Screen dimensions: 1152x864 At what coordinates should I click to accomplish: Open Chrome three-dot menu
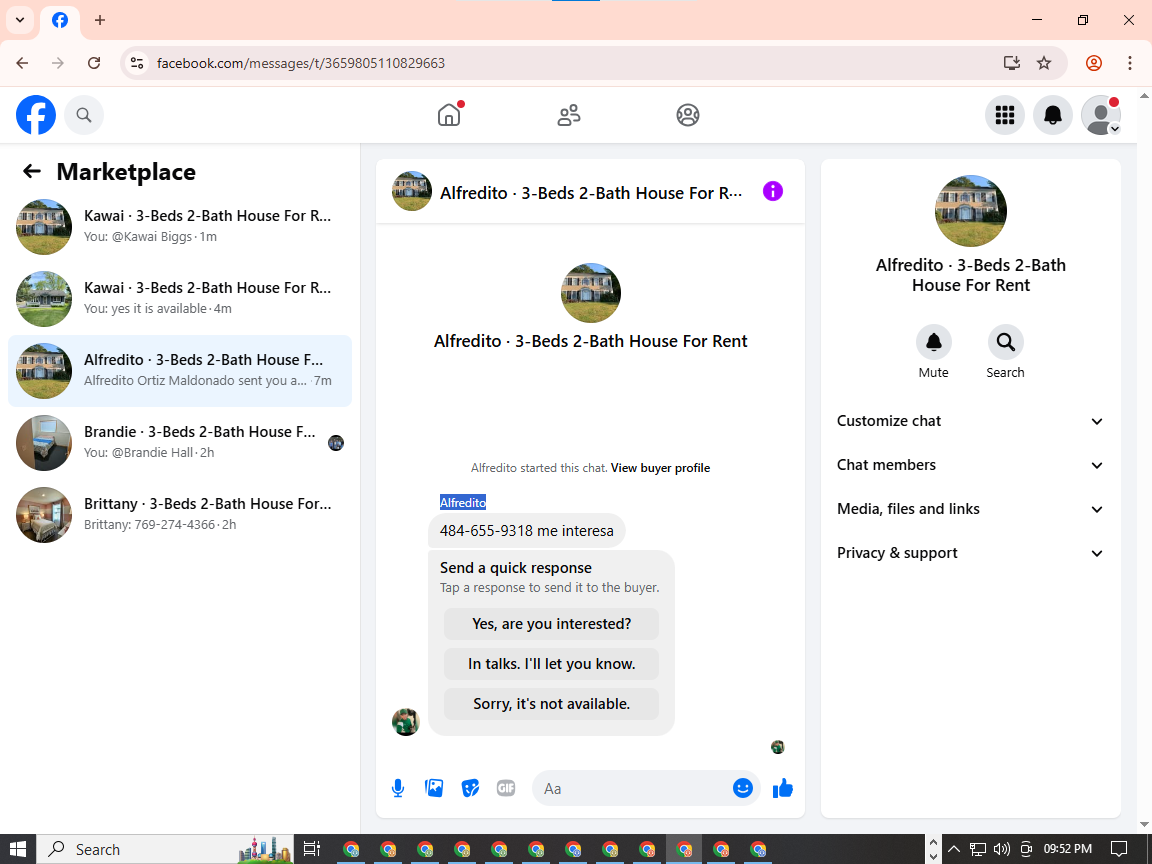[x=1130, y=63]
